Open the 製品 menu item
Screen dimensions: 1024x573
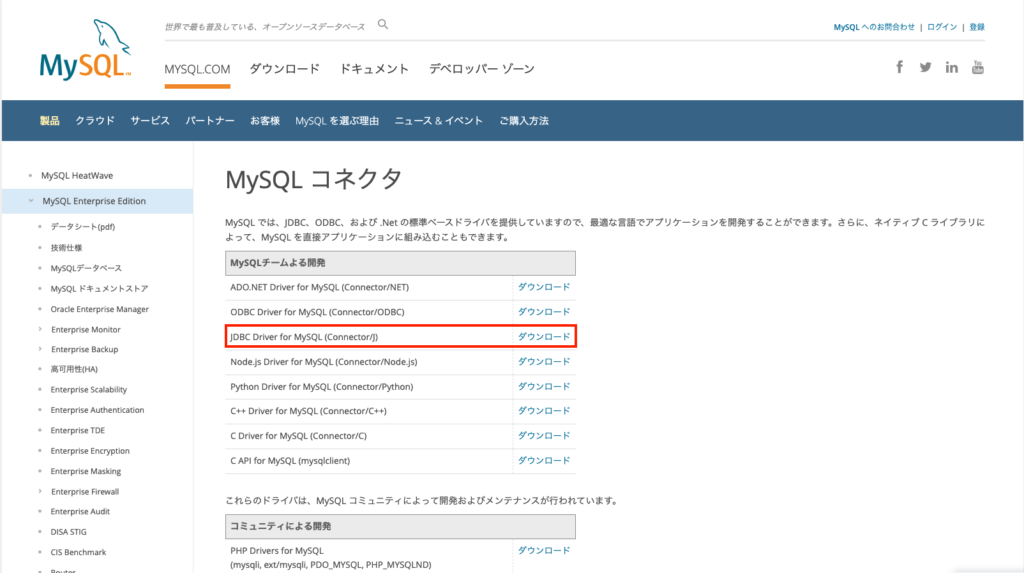pos(50,120)
